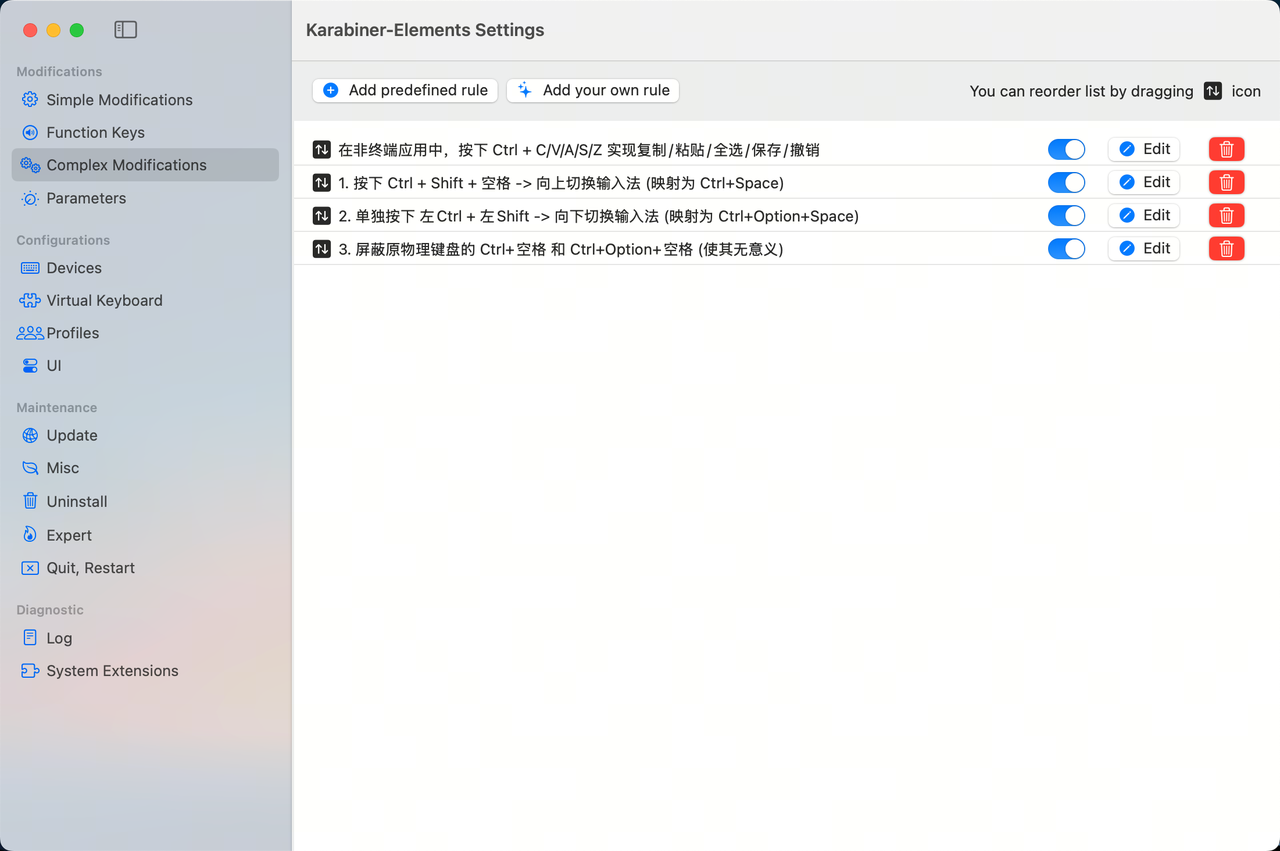Edit rule "3. 屏蔽原物理键盘的"
Viewport: 1280px width, 851px height.
[1144, 248]
